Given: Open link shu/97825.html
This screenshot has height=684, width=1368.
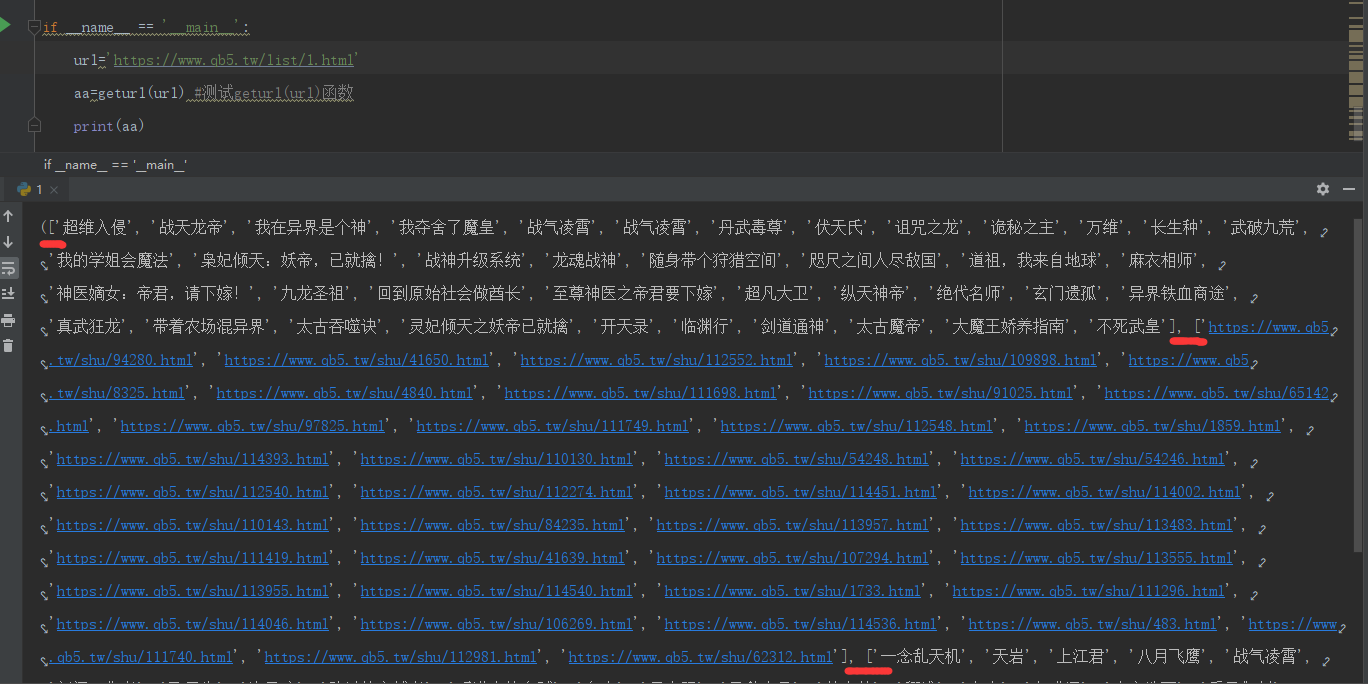Looking at the screenshot, I should [x=253, y=426].
